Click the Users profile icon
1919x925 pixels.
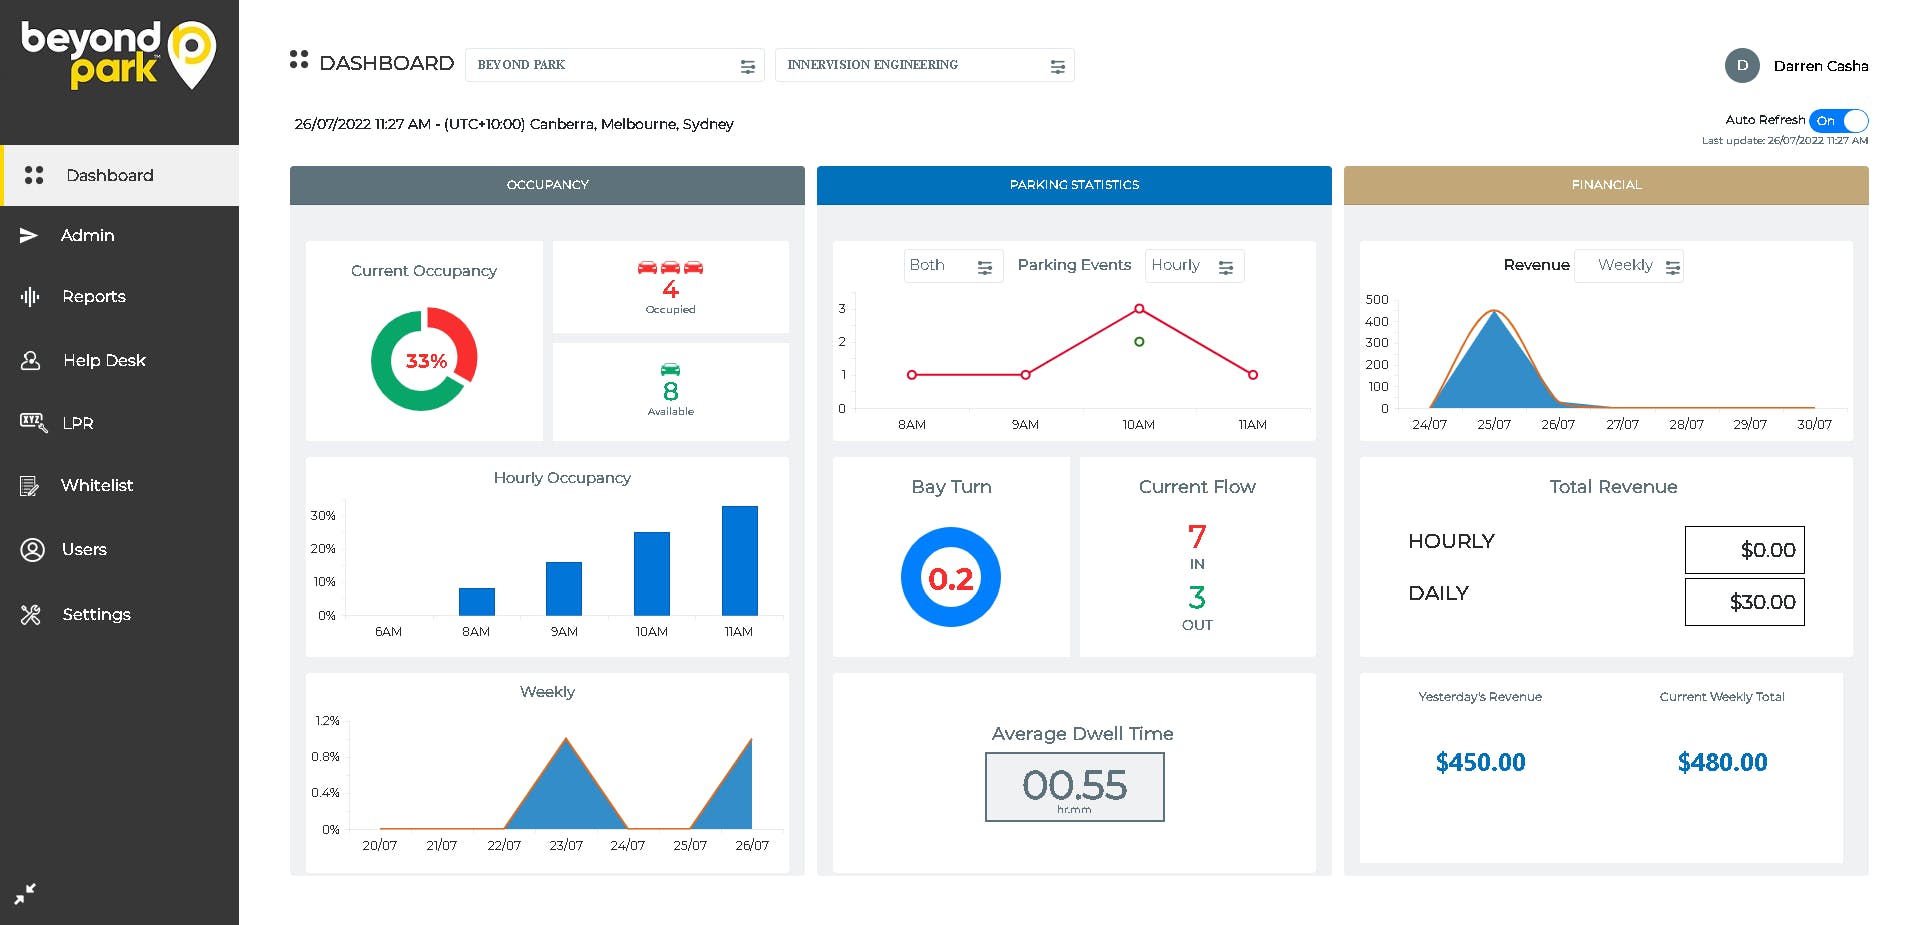pyautogui.click(x=33, y=549)
